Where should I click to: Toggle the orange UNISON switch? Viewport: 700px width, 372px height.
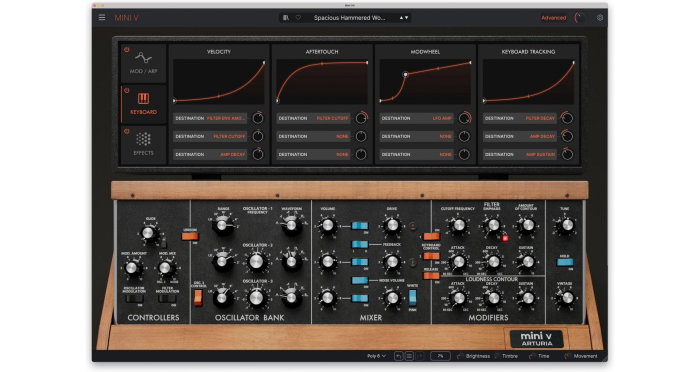pos(190,236)
